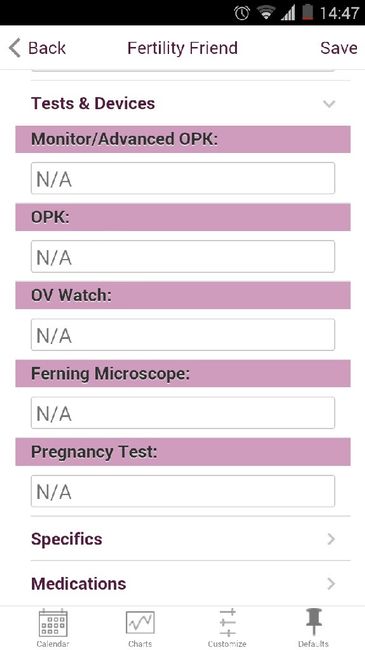This screenshot has height=650, width=365.
Task: Open the OPK N/A selector
Action: pos(183,257)
